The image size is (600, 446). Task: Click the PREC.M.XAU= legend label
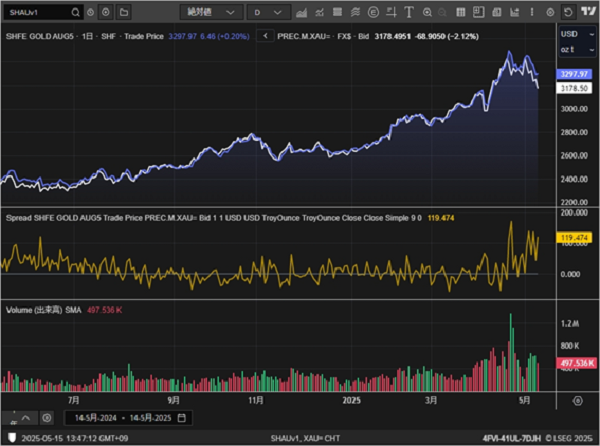pos(303,36)
